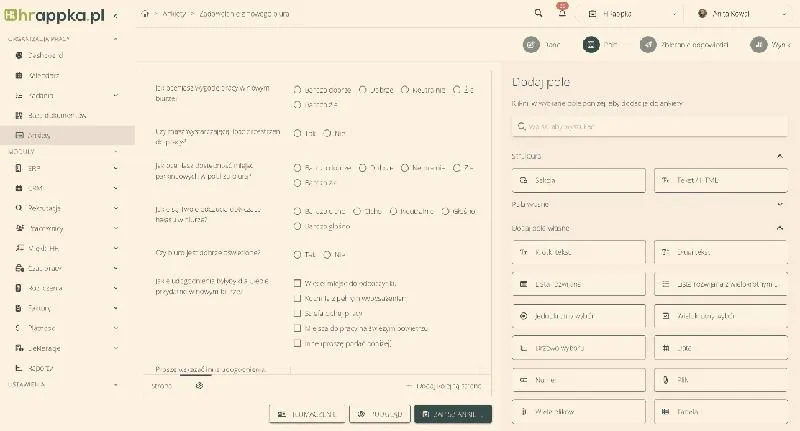
Task: Focus the field search box under Dodaj pole
Action: click(649, 126)
